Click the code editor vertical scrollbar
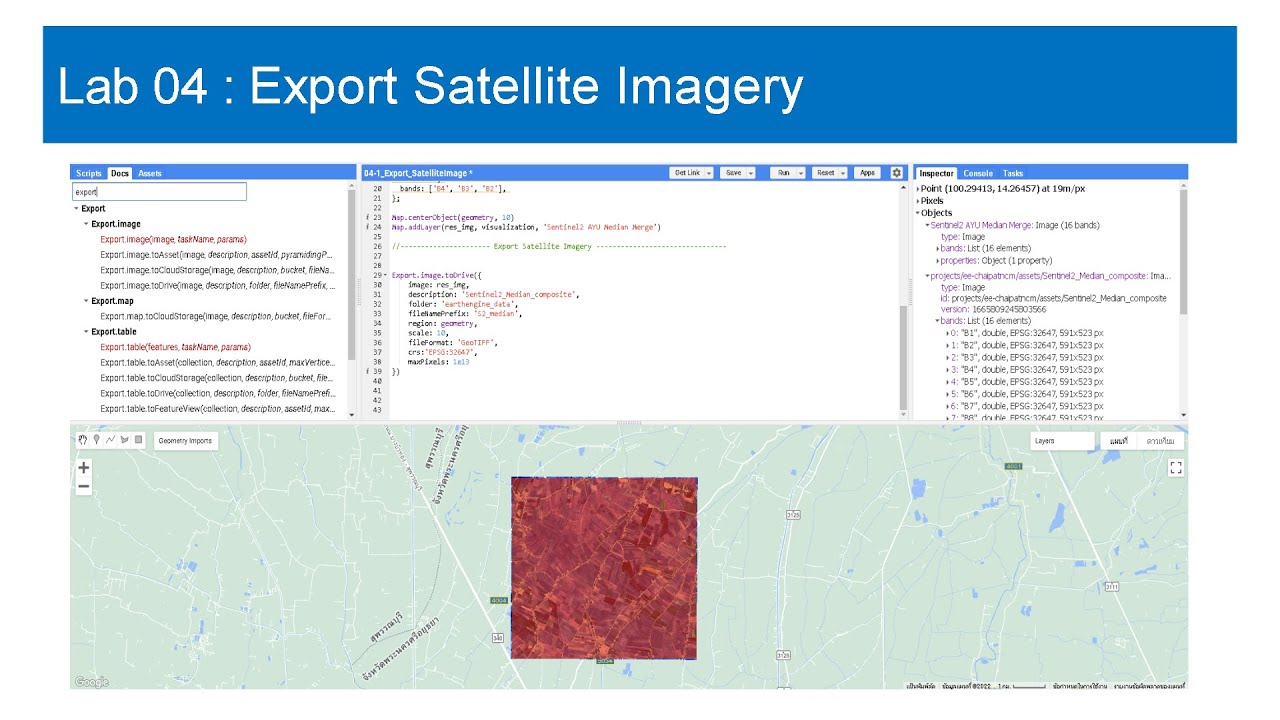This screenshot has height=720, width=1280. click(x=904, y=357)
